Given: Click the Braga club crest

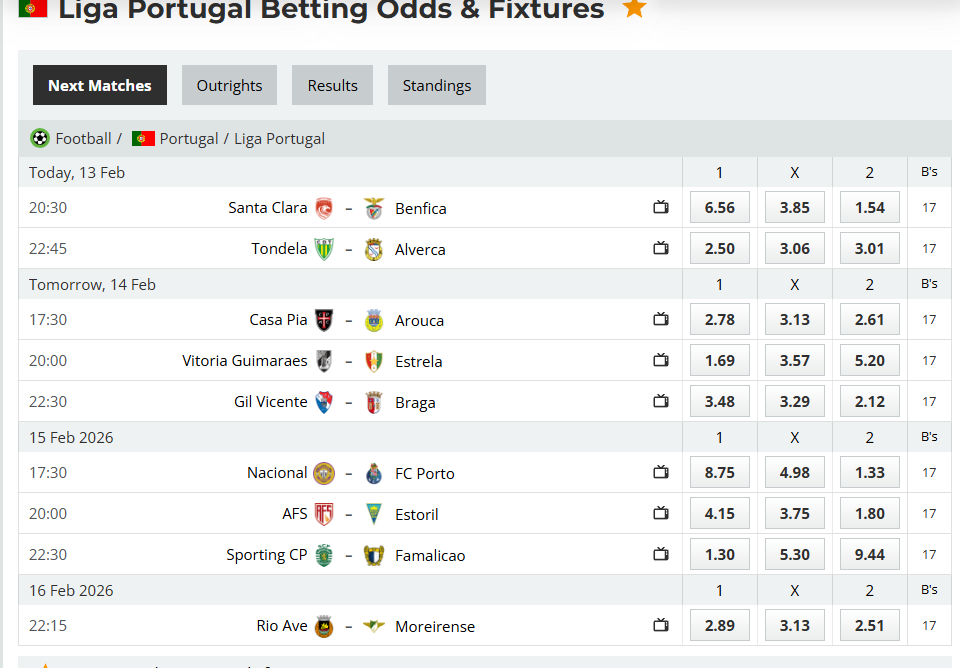Looking at the screenshot, I should click(x=373, y=401).
